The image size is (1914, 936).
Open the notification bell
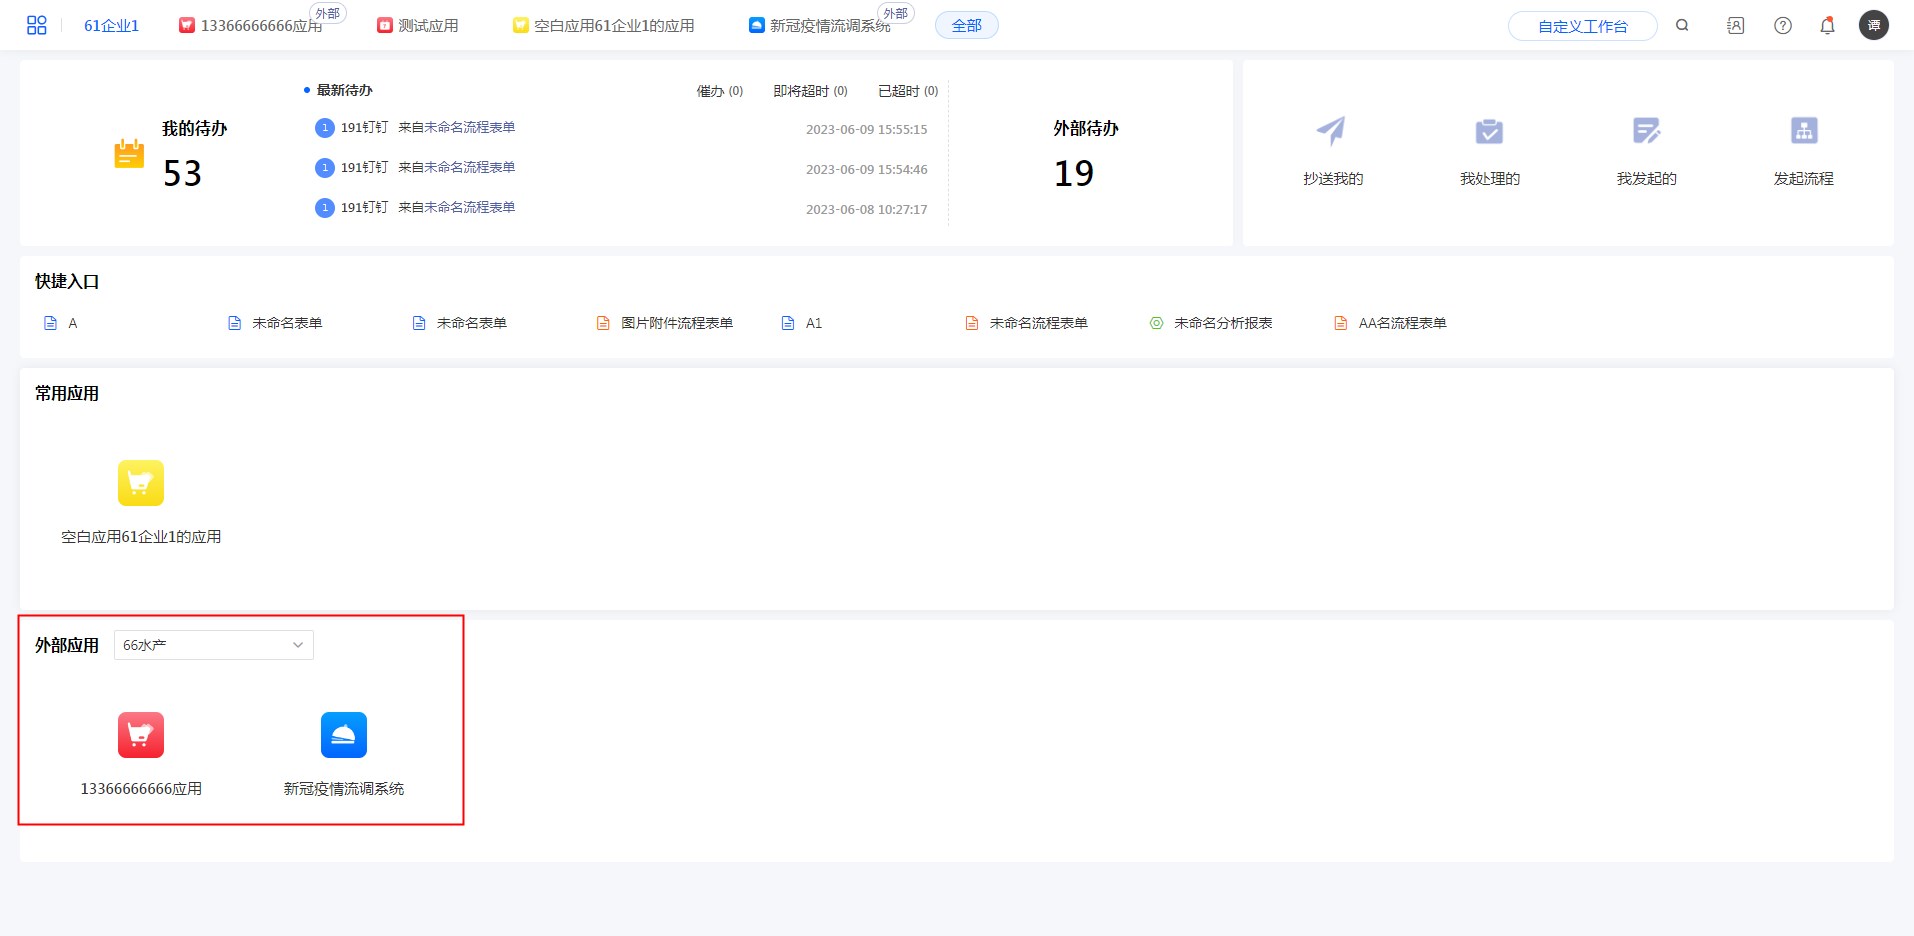tap(1827, 26)
